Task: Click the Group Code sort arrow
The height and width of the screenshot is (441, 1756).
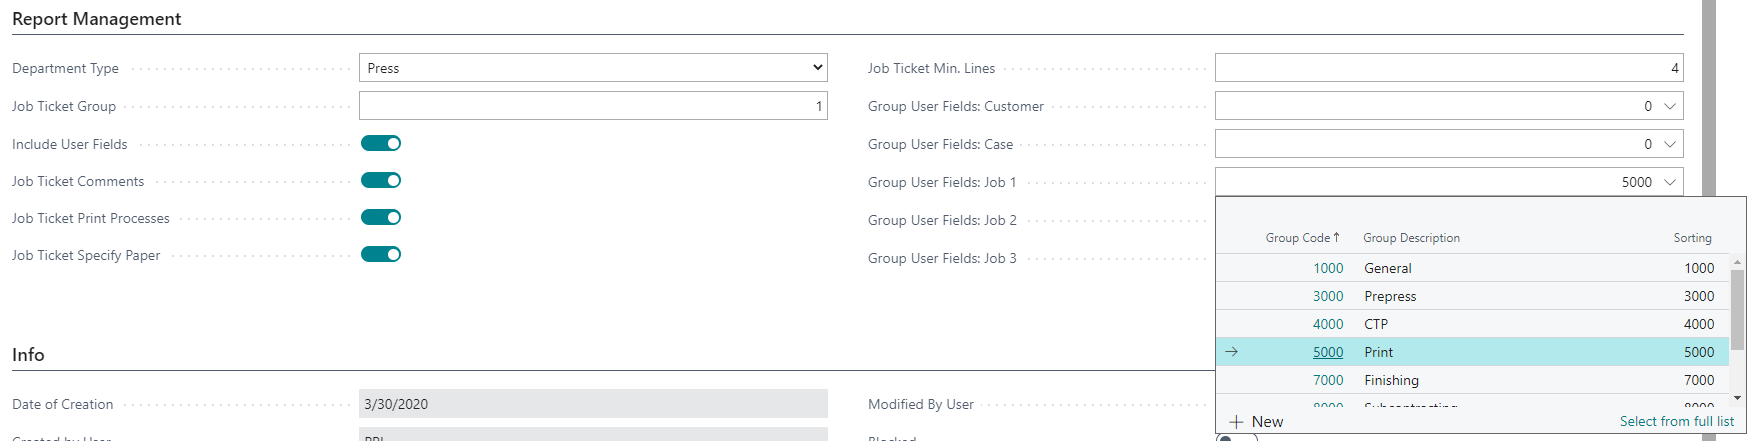Action: click(1336, 237)
